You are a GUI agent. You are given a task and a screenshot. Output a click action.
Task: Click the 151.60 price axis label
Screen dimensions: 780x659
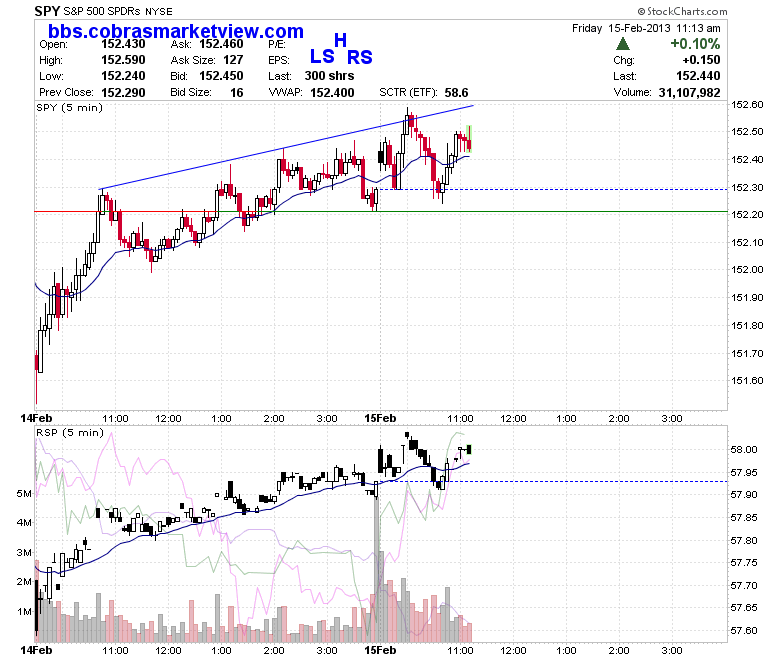click(747, 380)
